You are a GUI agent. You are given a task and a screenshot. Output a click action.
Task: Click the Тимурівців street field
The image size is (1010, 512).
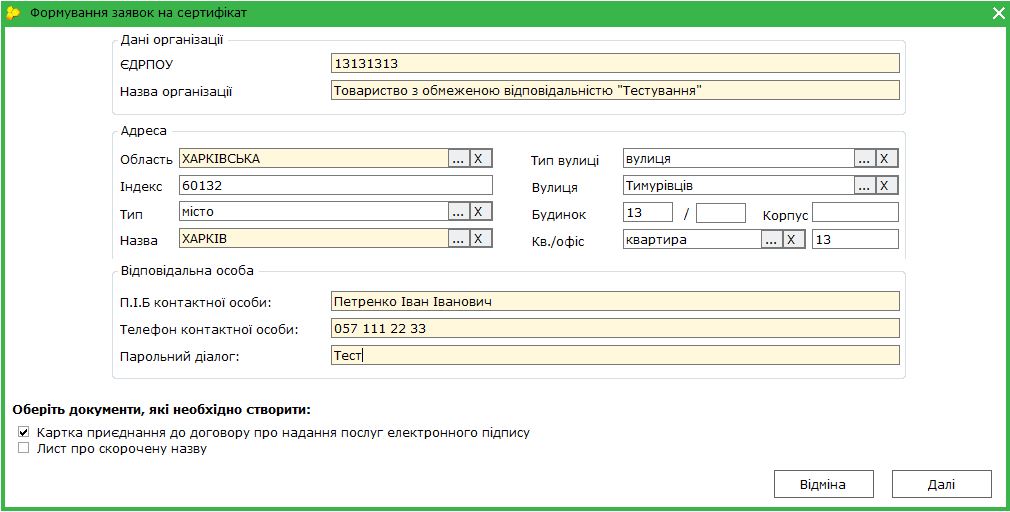click(x=739, y=185)
